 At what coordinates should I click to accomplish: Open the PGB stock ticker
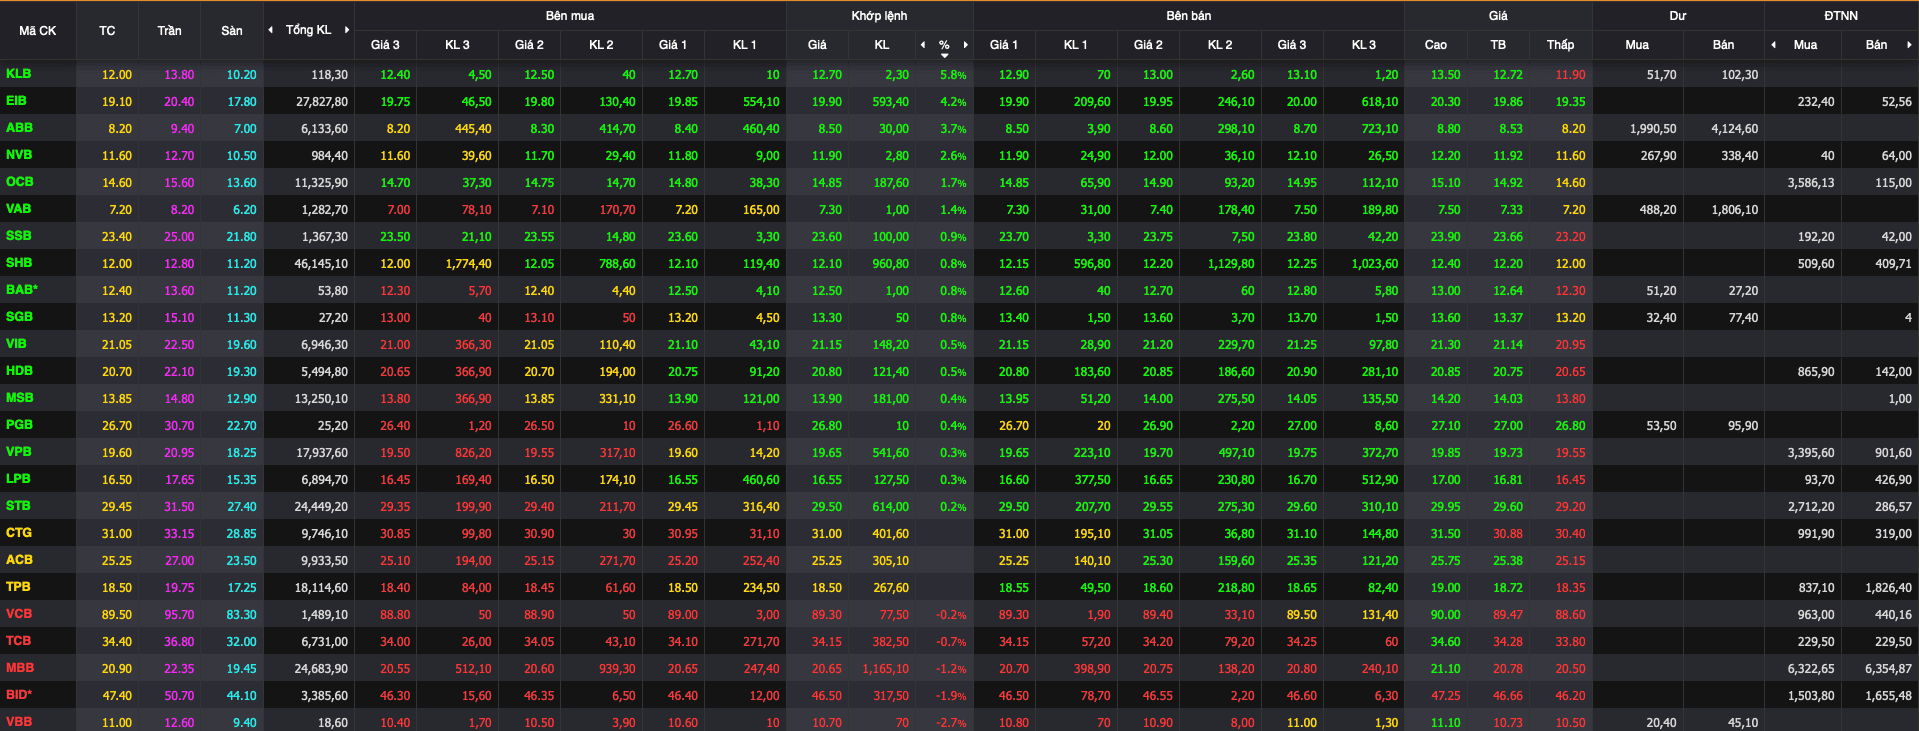click(x=19, y=425)
